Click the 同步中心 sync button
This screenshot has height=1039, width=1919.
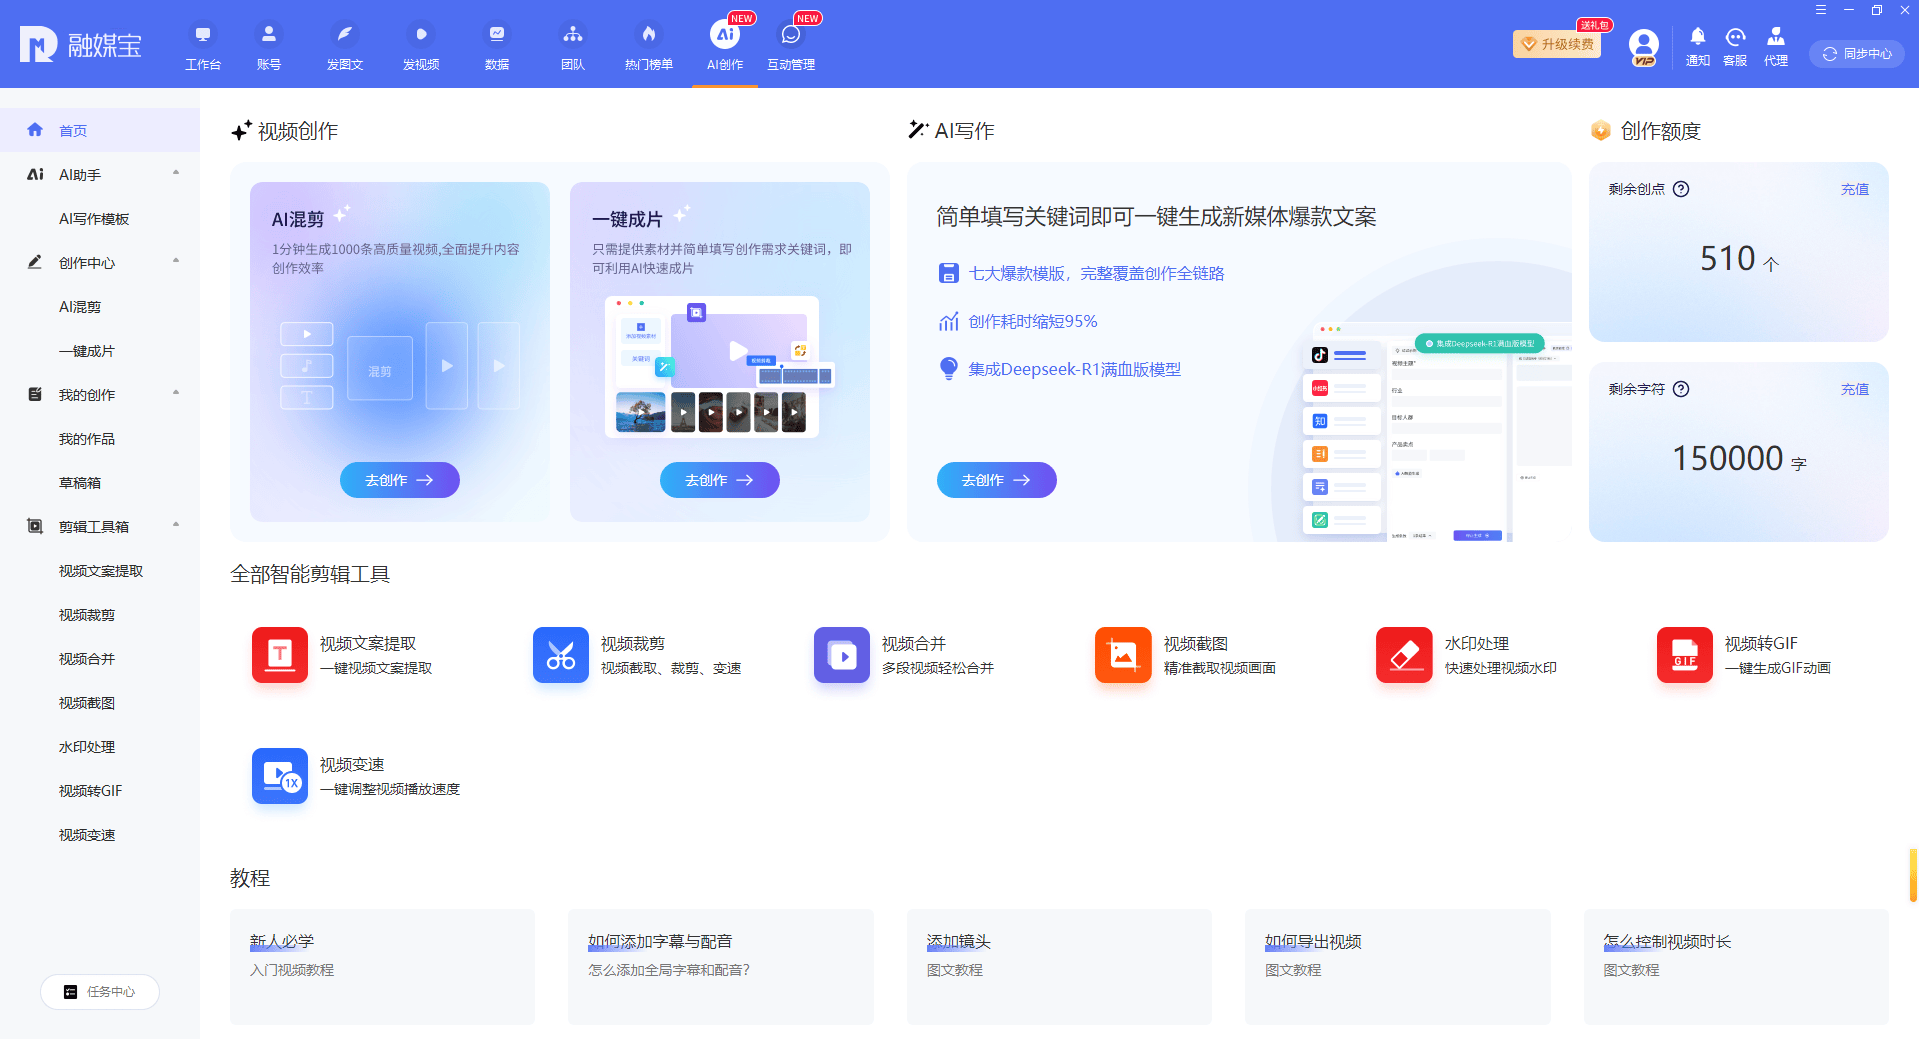tap(1857, 54)
